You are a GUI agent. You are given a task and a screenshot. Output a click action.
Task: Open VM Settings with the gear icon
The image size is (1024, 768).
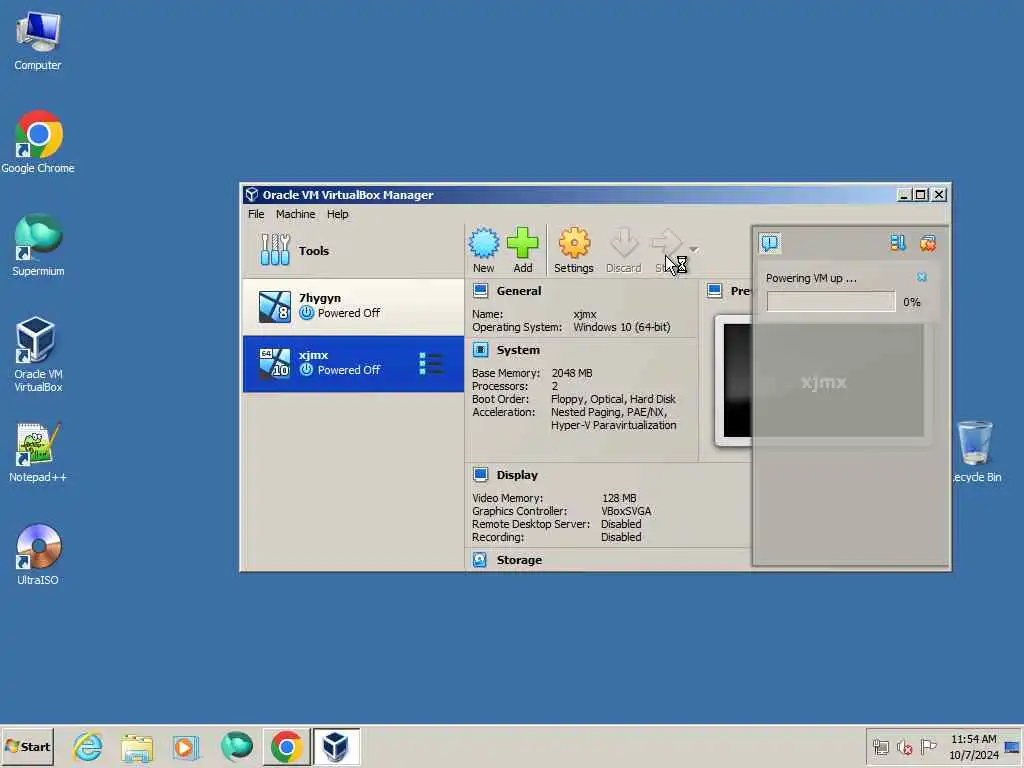click(574, 250)
